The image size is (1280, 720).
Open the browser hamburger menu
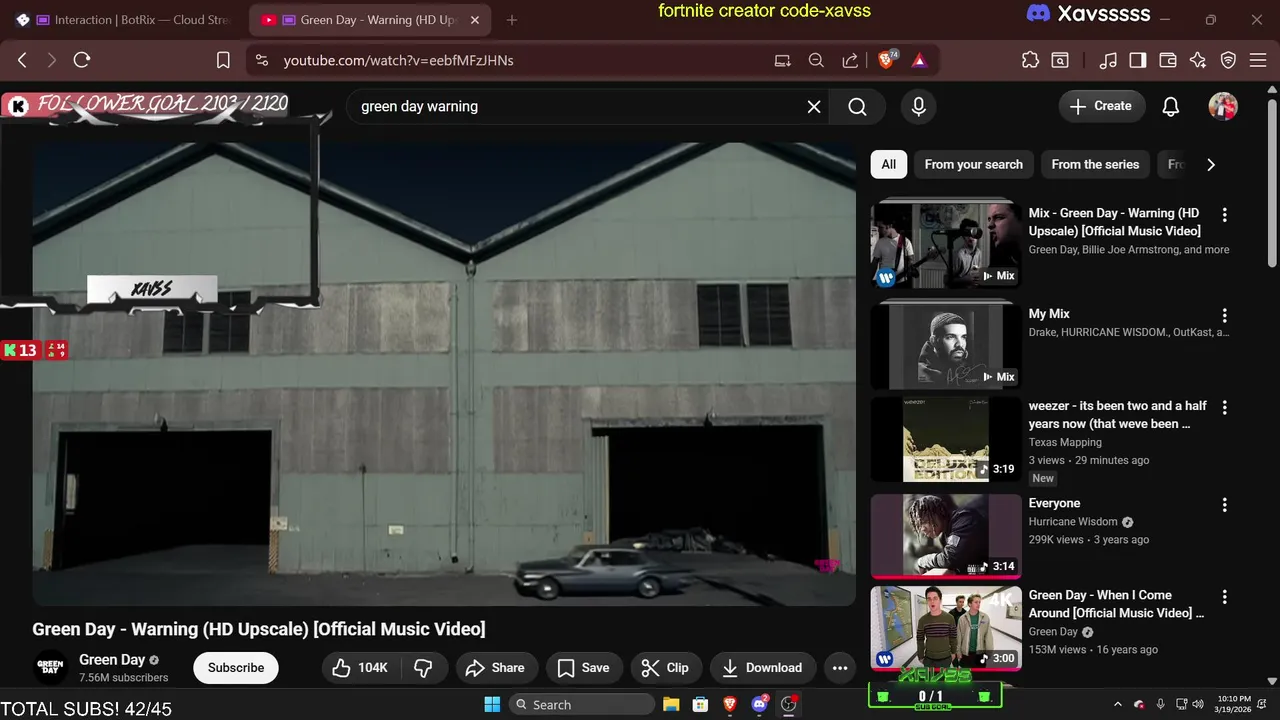tap(1258, 60)
